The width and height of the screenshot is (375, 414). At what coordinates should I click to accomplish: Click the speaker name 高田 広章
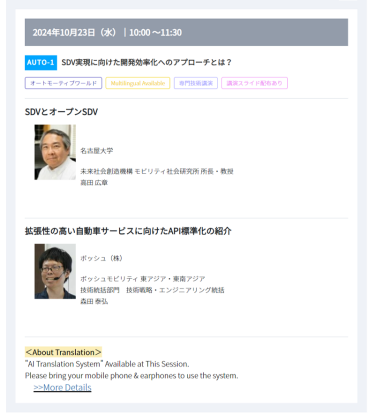pos(94,183)
